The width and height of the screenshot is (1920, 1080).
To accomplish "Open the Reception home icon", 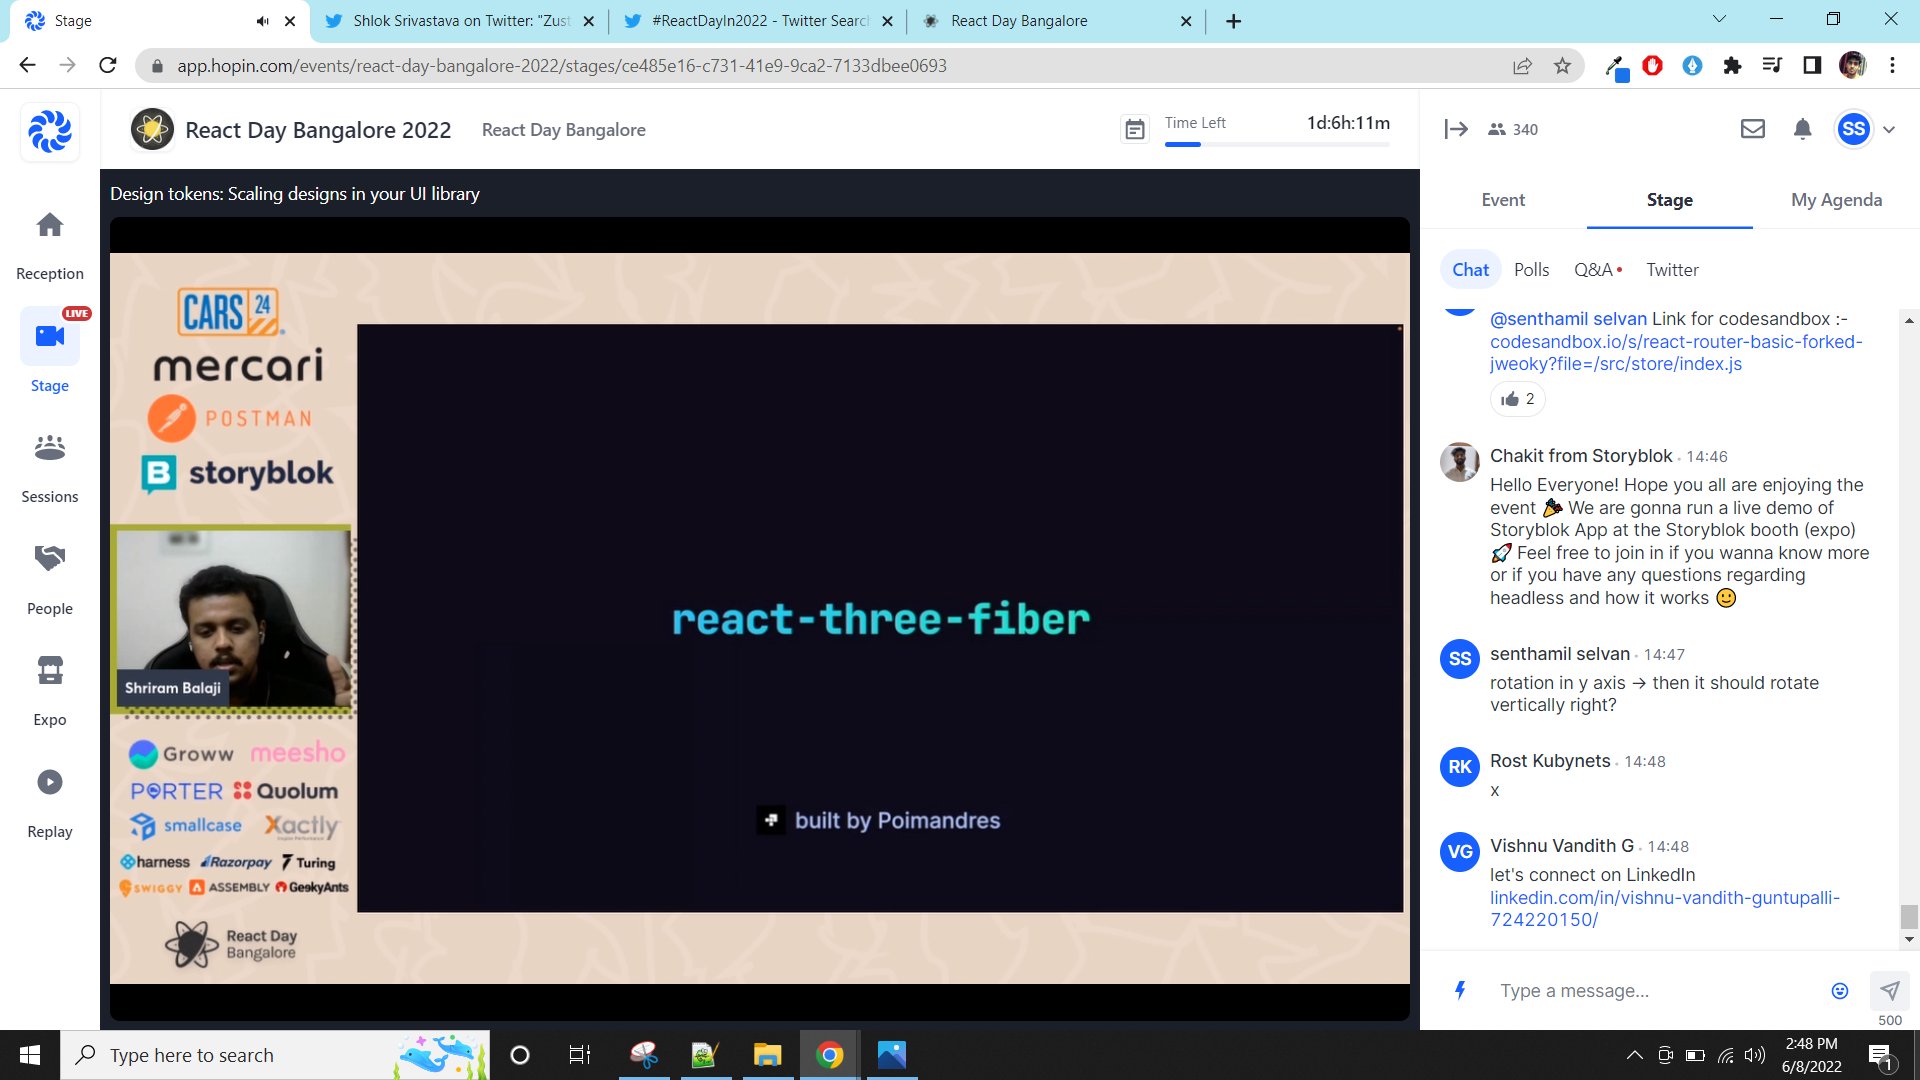I will tap(49, 226).
